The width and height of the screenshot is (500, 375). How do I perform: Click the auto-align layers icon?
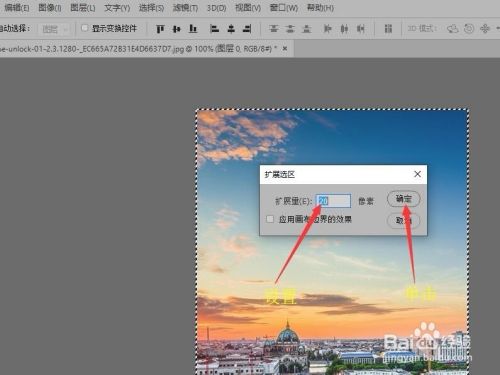click(388, 29)
